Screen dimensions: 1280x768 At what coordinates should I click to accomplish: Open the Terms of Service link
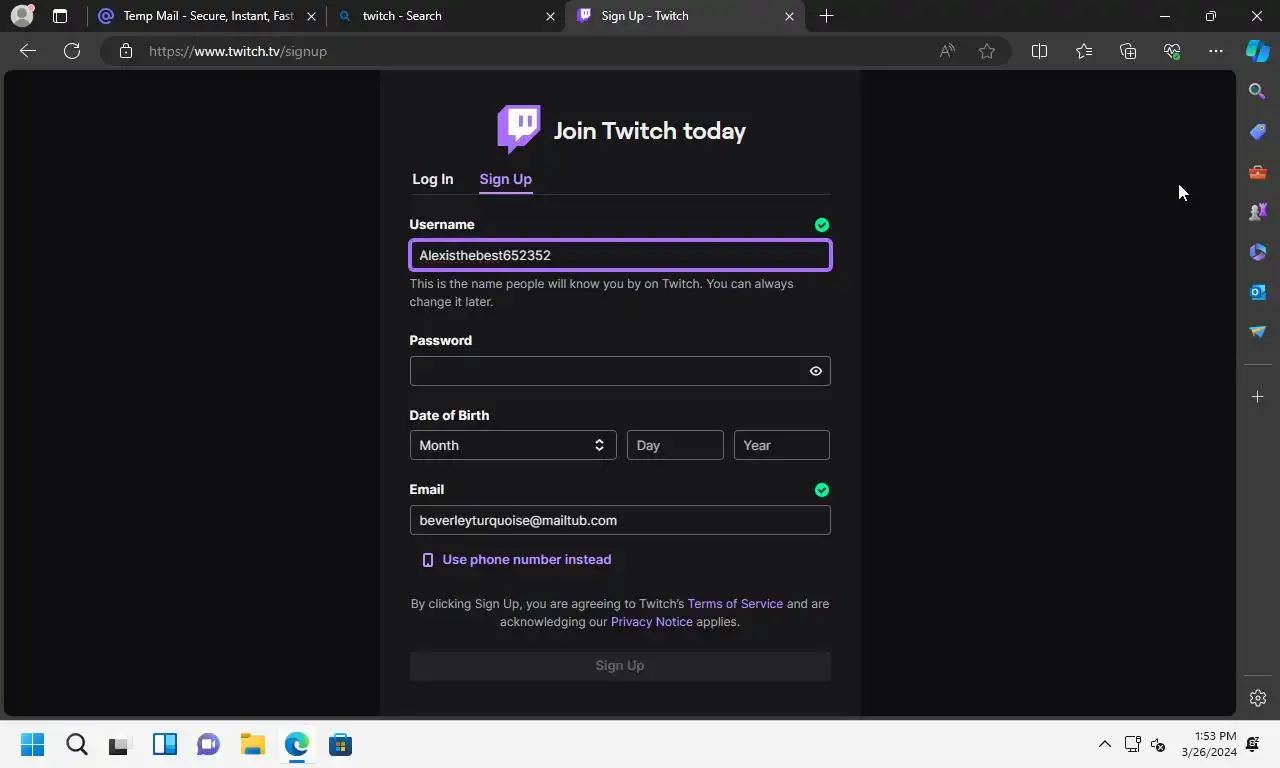pos(735,604)
